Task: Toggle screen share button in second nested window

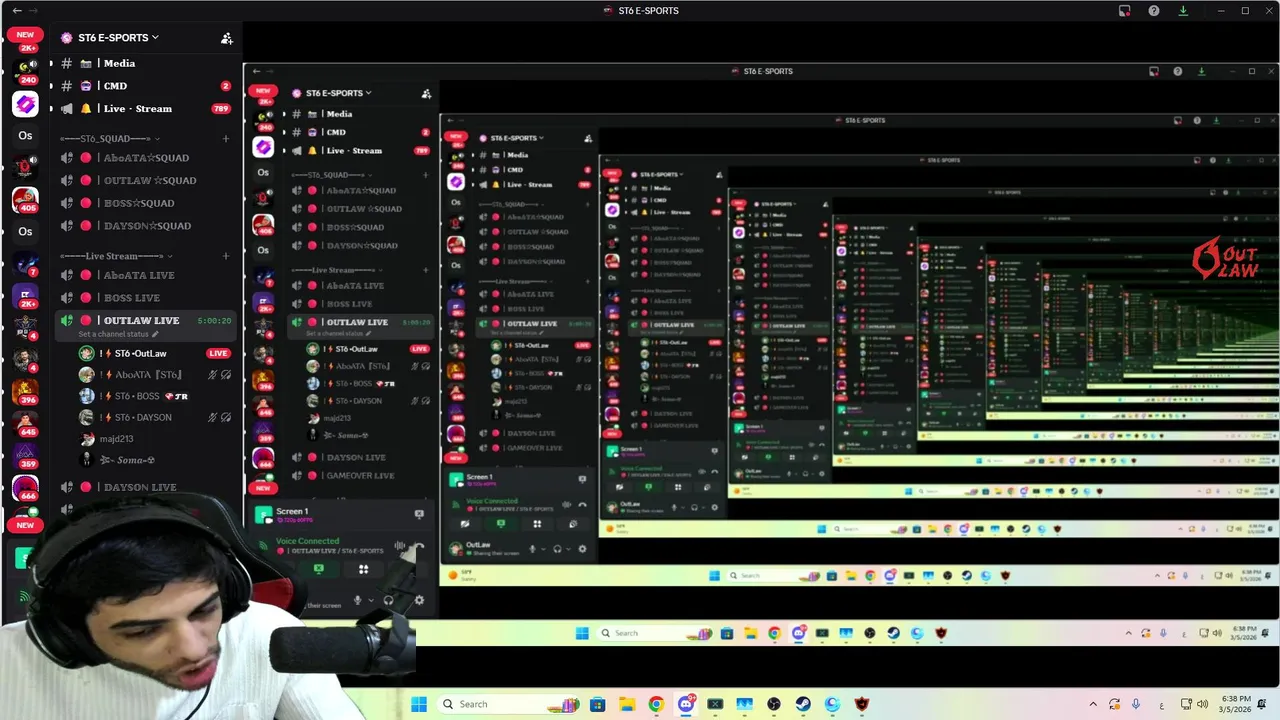Action: 501,524
